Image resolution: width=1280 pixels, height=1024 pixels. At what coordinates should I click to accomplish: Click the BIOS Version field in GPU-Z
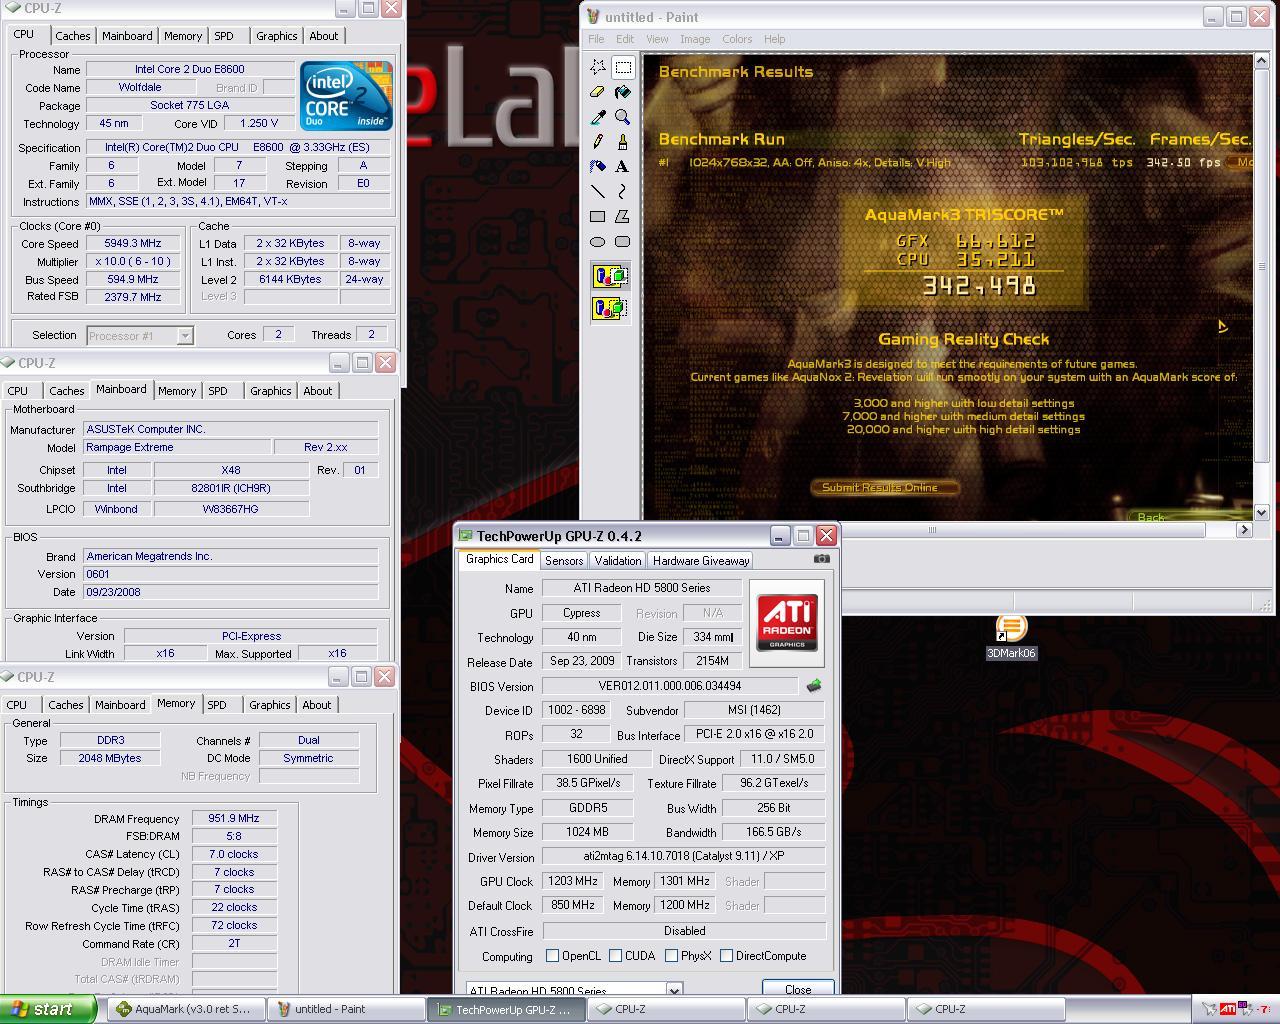[x=670, y=686]
